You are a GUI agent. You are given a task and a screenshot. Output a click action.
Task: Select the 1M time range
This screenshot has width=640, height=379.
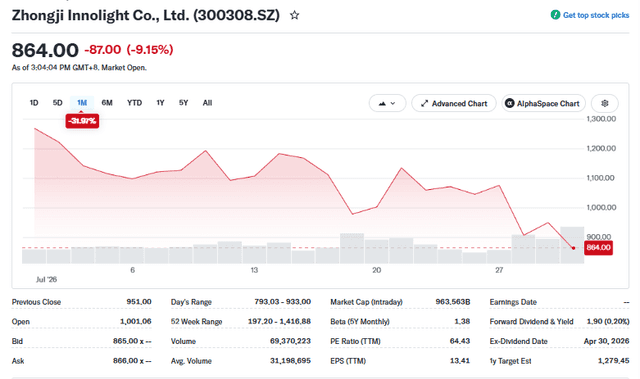pos(82,103)
